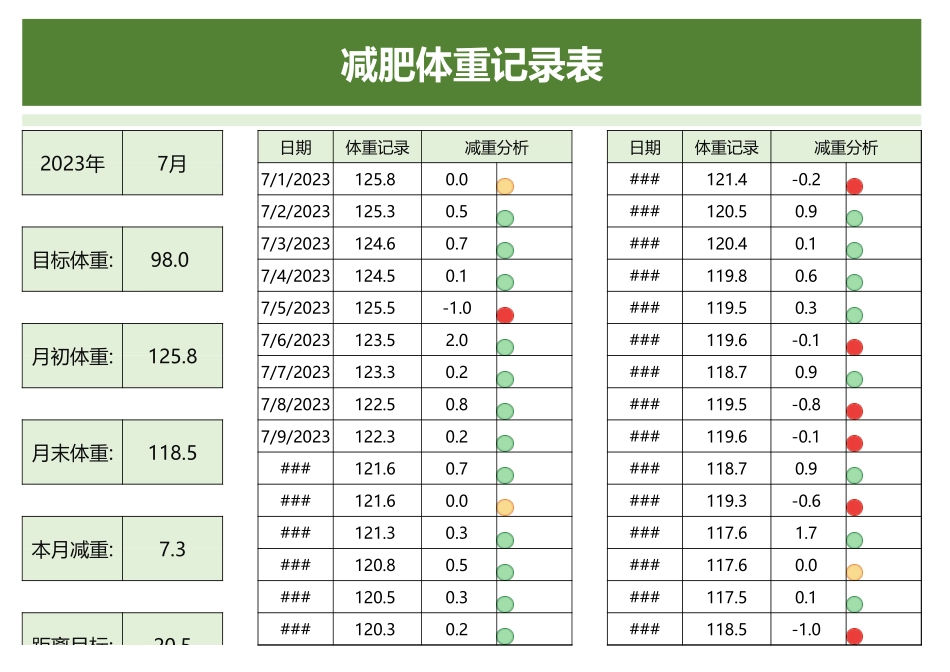This screenshot has width=950, height=672.
Task: Click the green indicator in the 7/9/2023 row
Action: click(x=505, y=444)
